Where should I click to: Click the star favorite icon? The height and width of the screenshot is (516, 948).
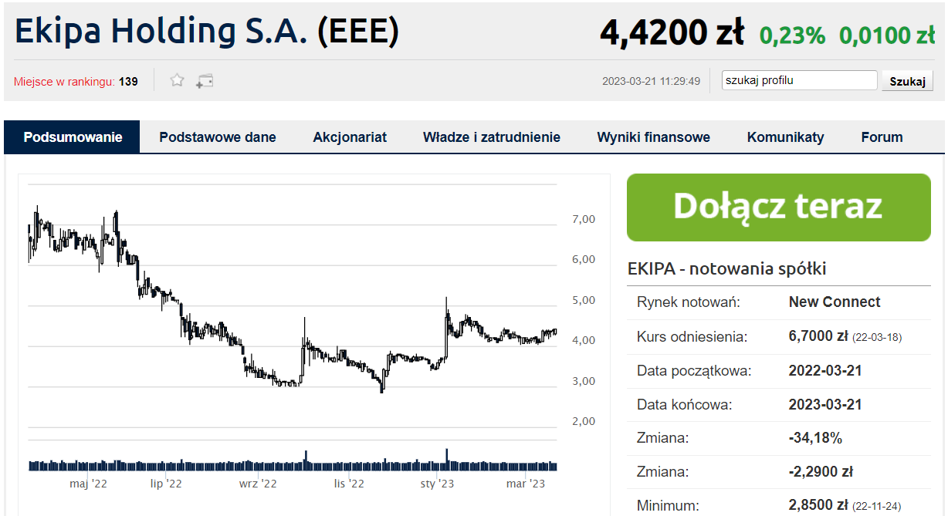click(x=177, y=80)
